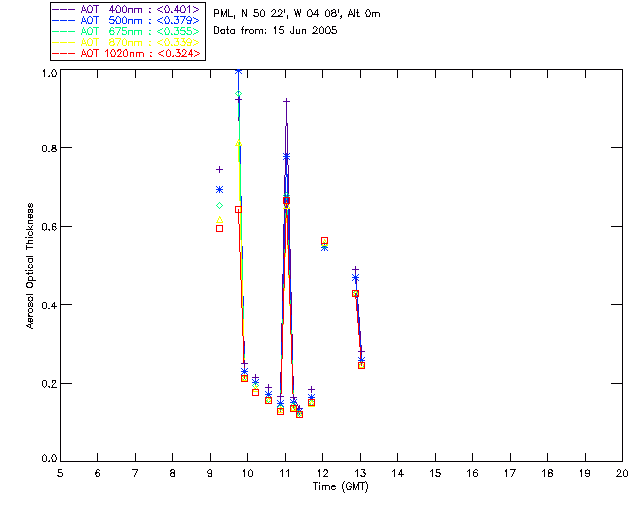Click the isolated purple plus marker near 0.75

219,169
